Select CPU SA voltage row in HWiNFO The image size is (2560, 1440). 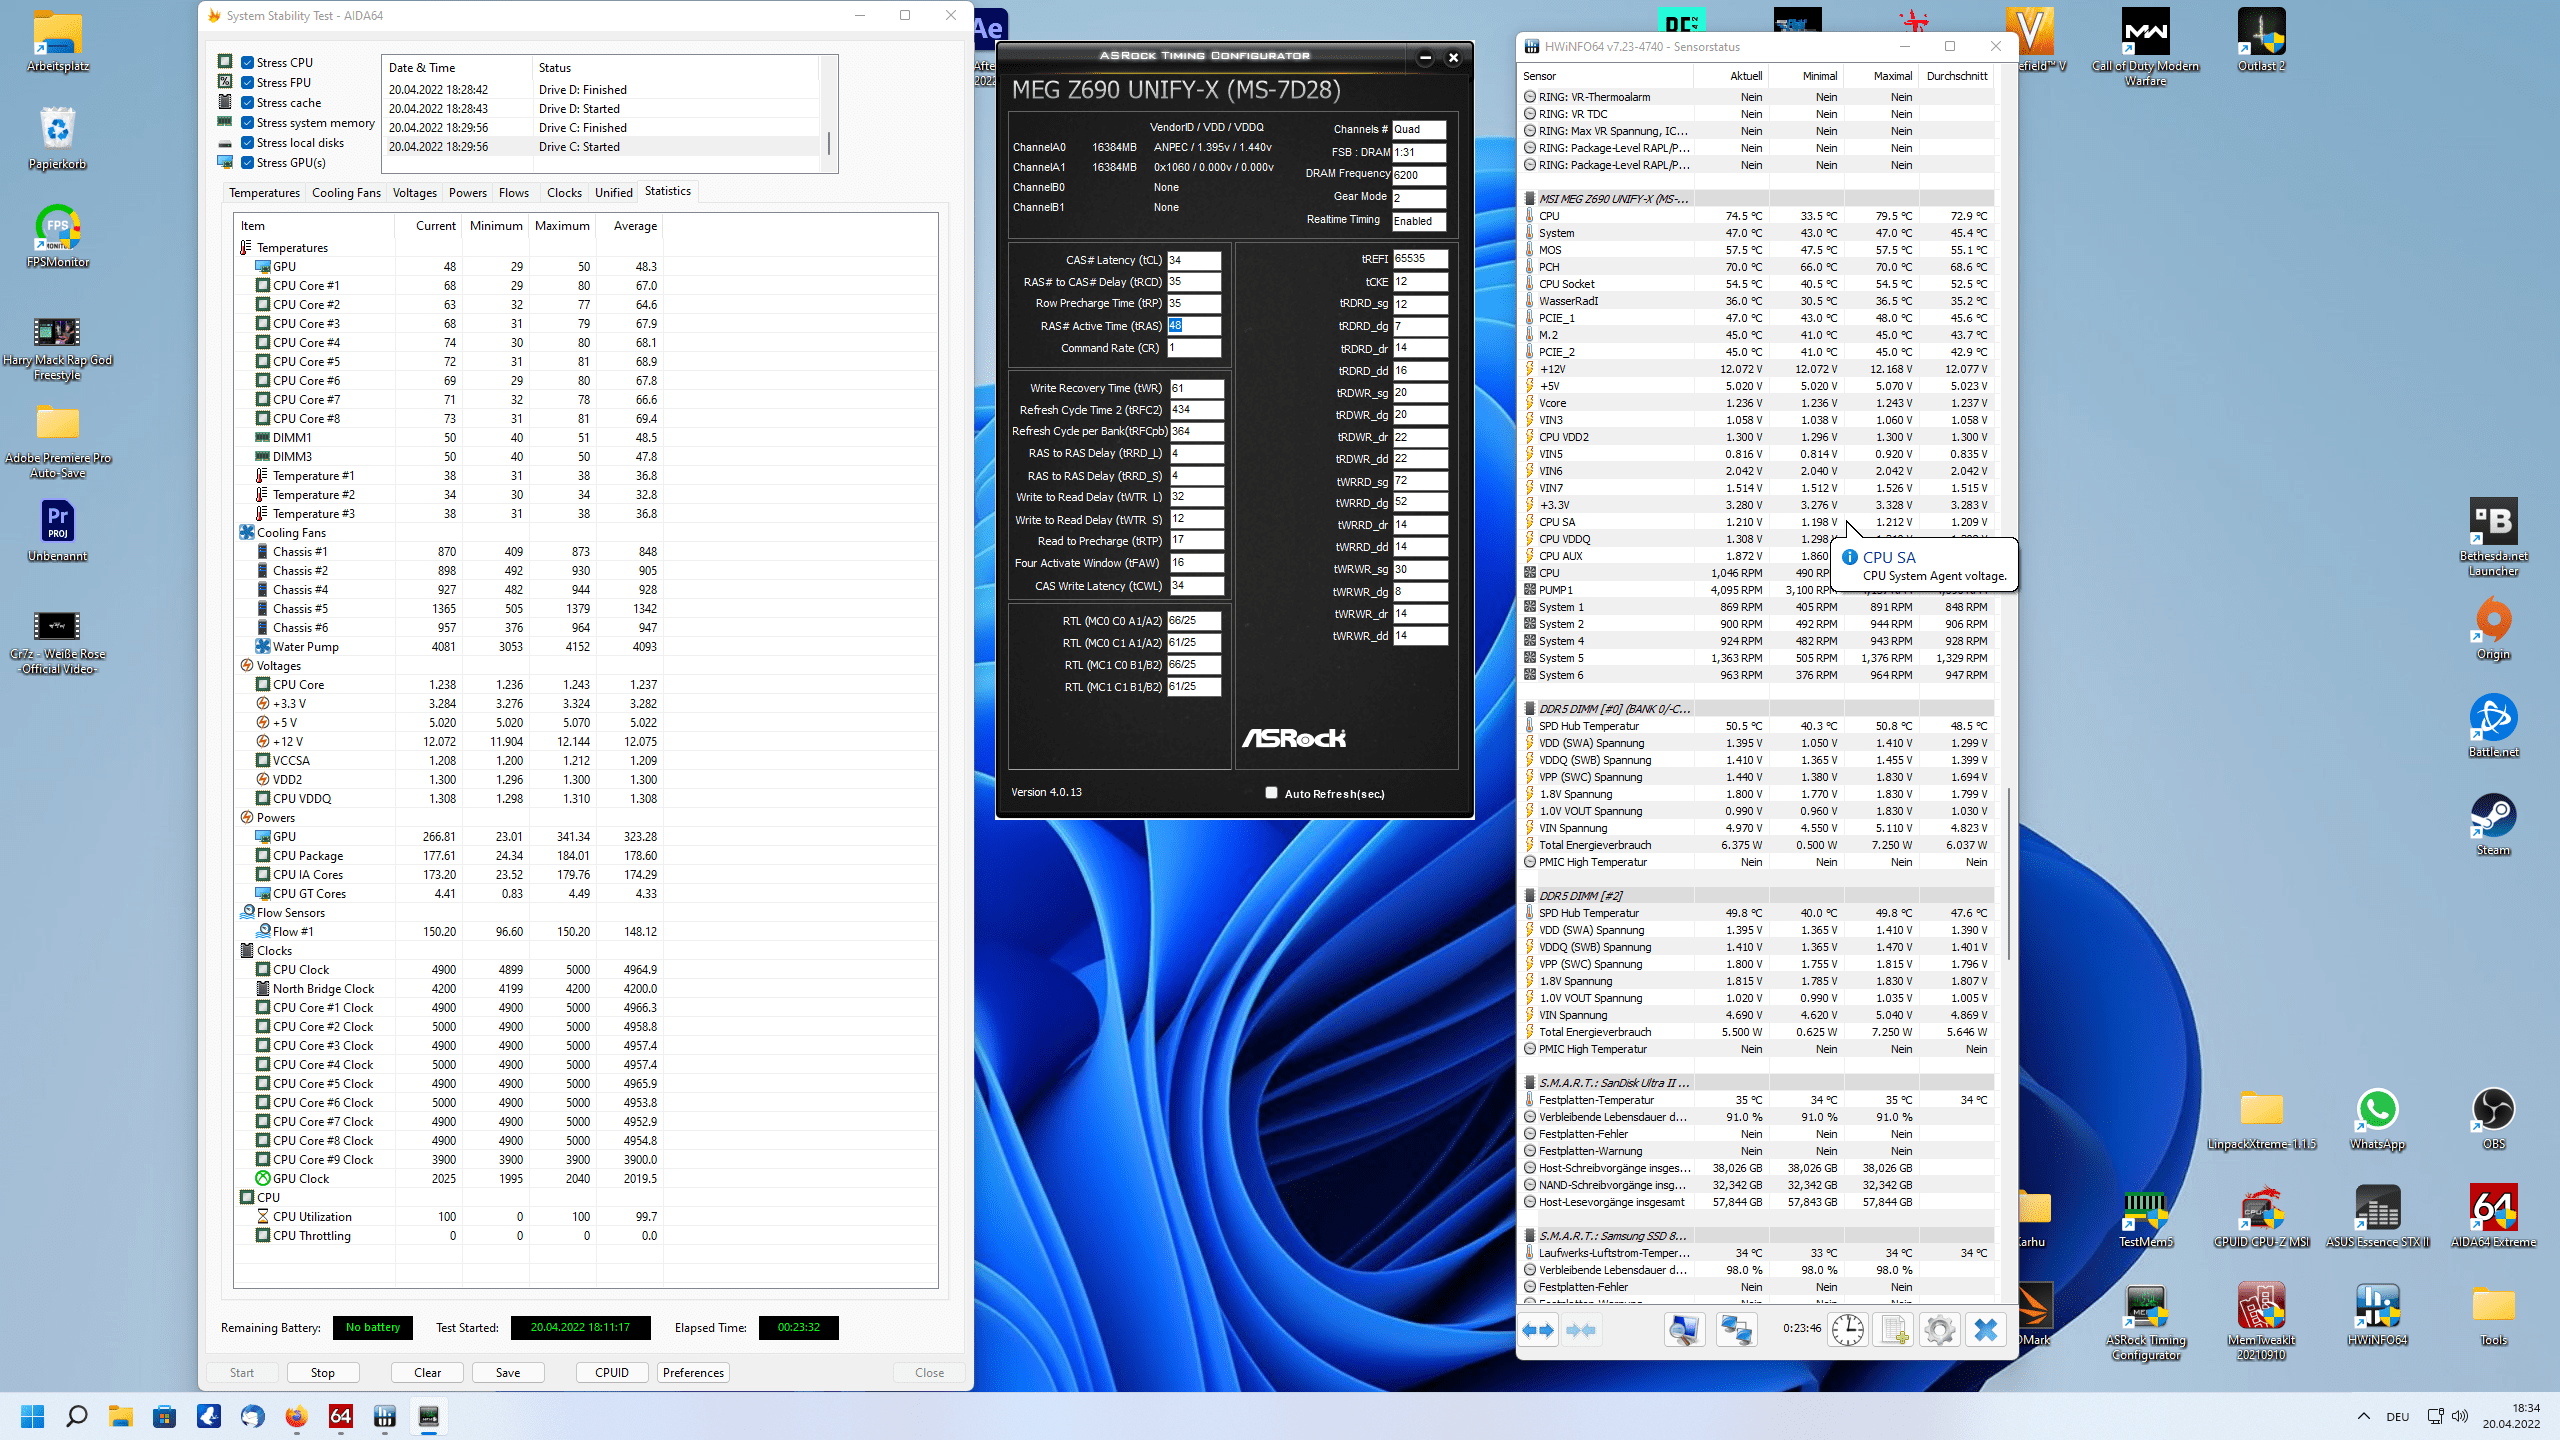[x=1758, y=522]
